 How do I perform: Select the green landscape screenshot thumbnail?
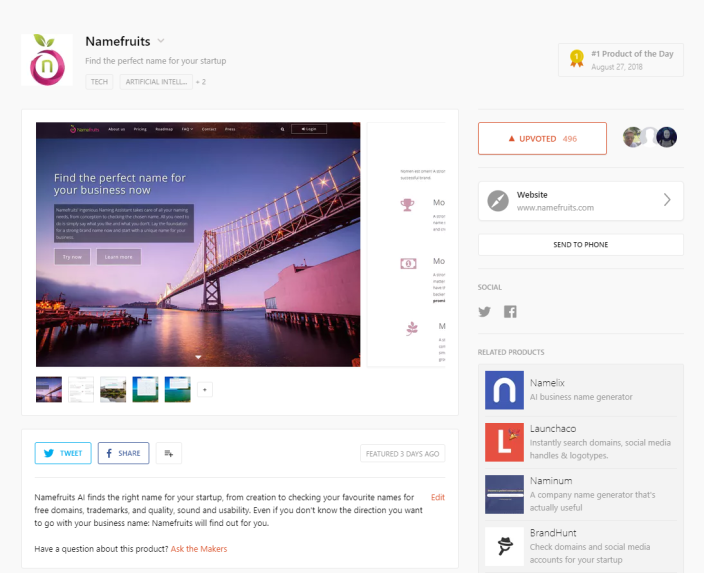(113, 389)
